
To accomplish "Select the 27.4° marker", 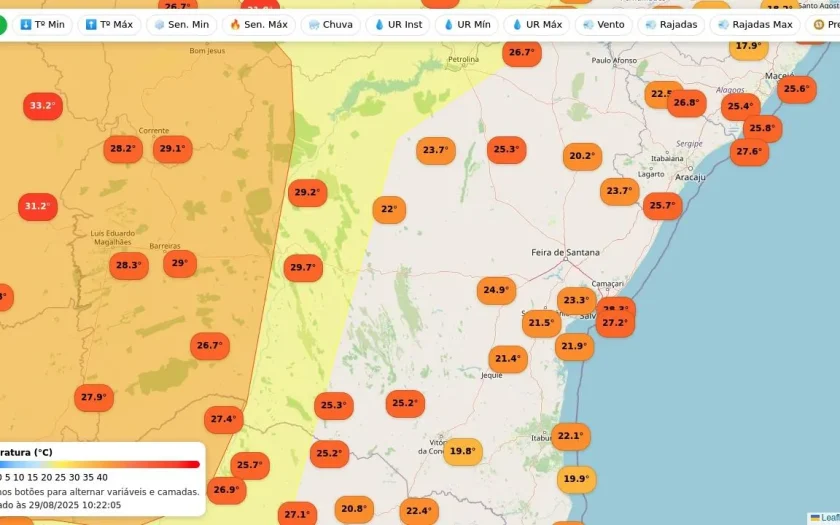I will [x=223, y=419].
